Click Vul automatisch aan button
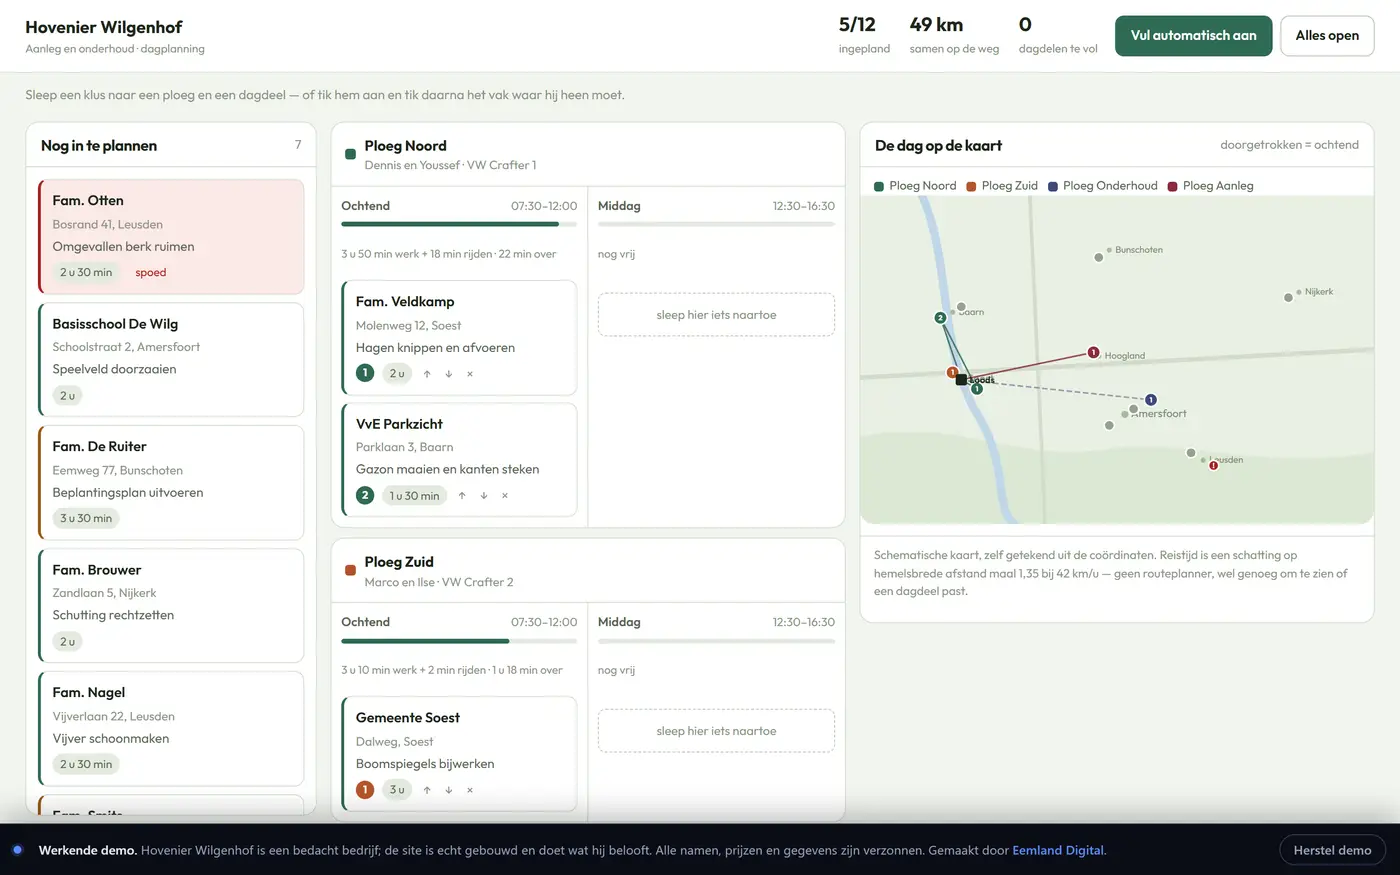 click(x=1194, y=36)
